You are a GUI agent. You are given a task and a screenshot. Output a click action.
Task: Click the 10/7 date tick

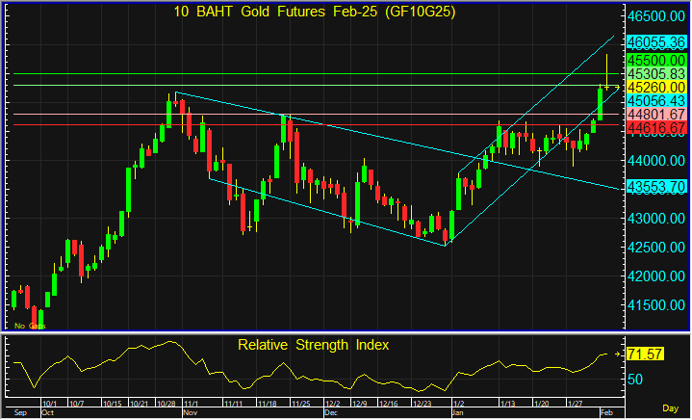(x=77, y=404)
